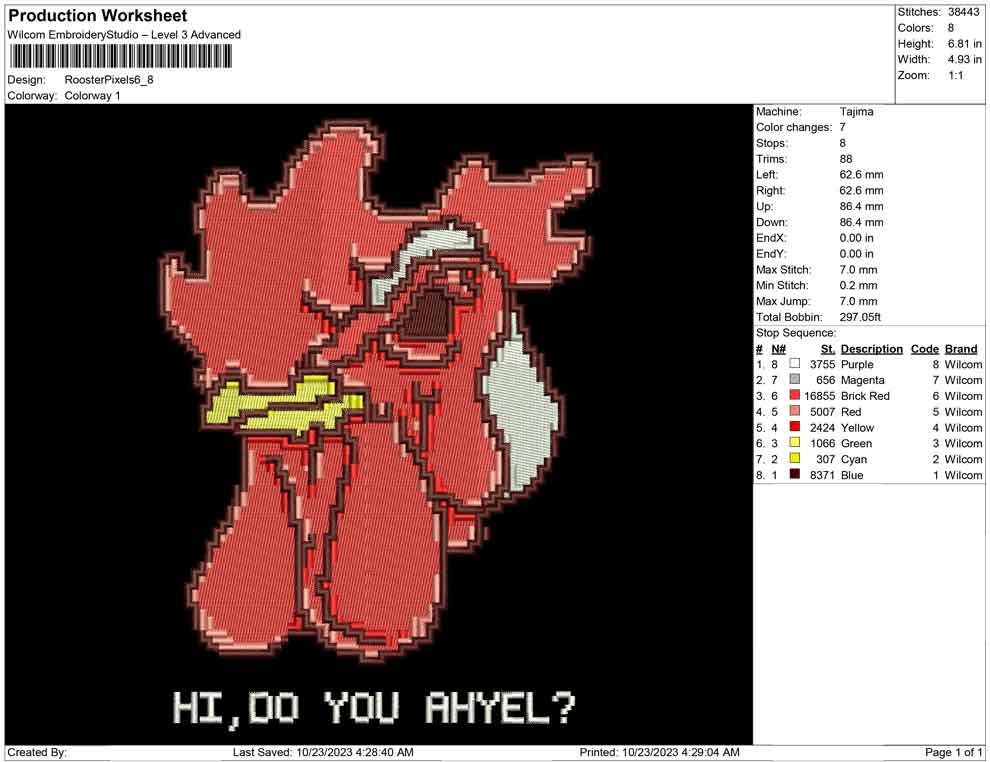The width and height of the screenshot is (990, 762).
Task: Click the "Created By:" footer label
Action: coord(37,752)
